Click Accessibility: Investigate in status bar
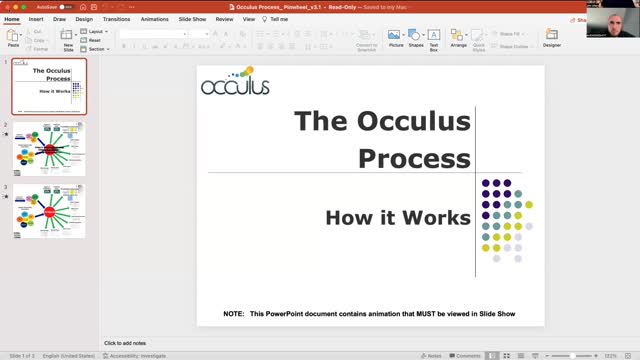The height and width of the screenshot is (360, 640). (134, 356)
